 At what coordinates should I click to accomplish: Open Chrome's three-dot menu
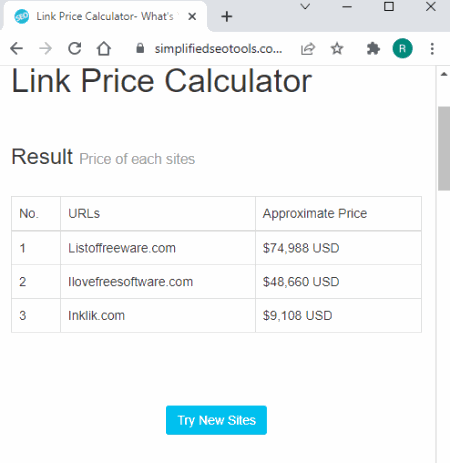tap(432, 49)
